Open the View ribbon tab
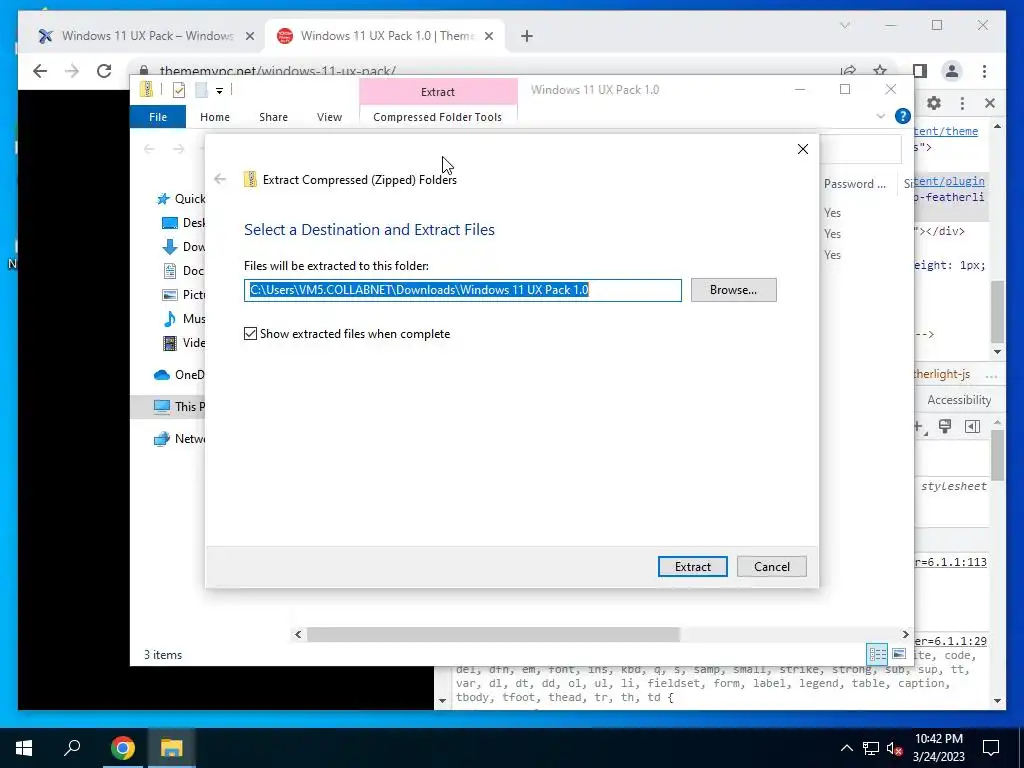 [x=329, y=117]
